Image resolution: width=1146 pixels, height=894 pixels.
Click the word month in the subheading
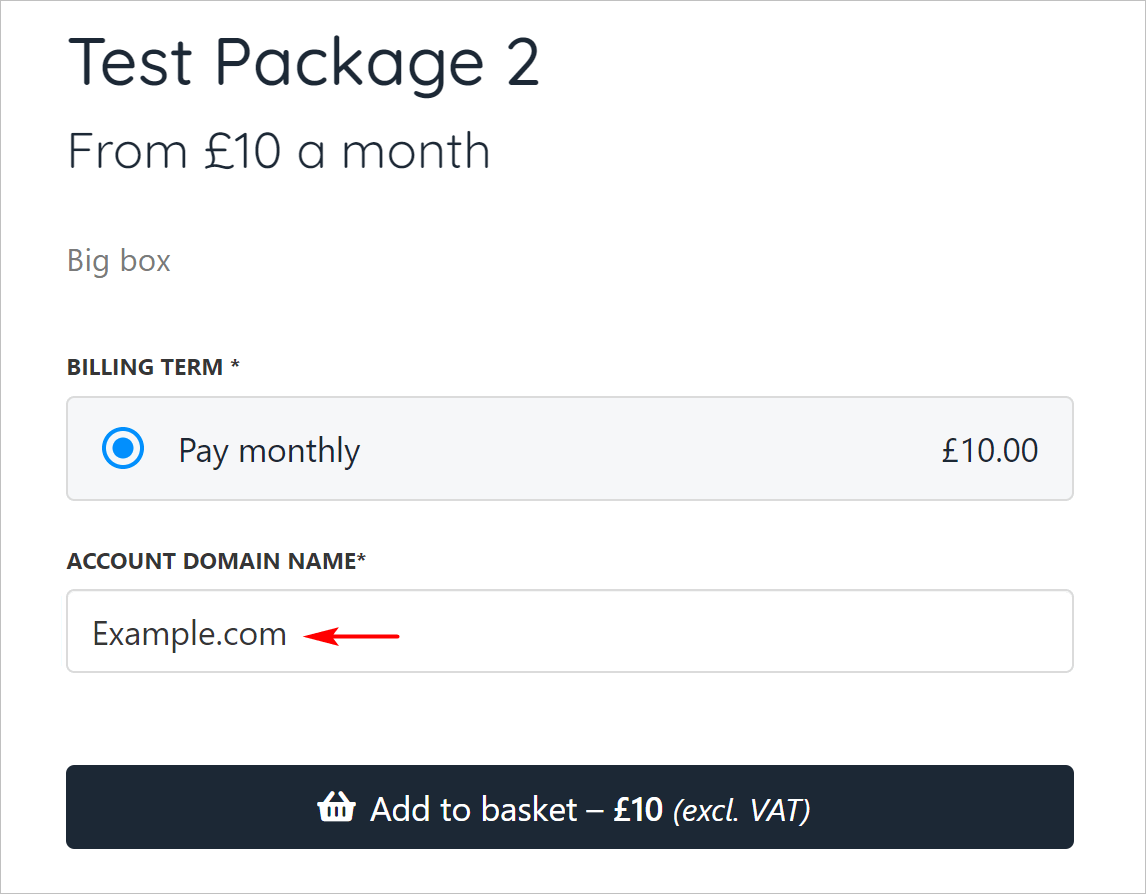(416, 151)
